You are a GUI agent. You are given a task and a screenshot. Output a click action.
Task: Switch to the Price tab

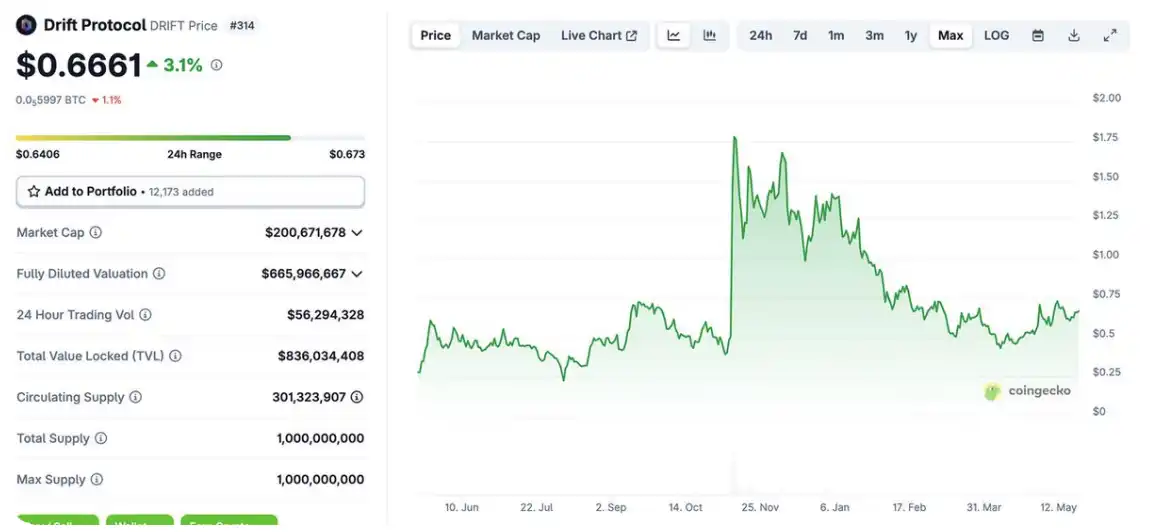coord(436,36)
